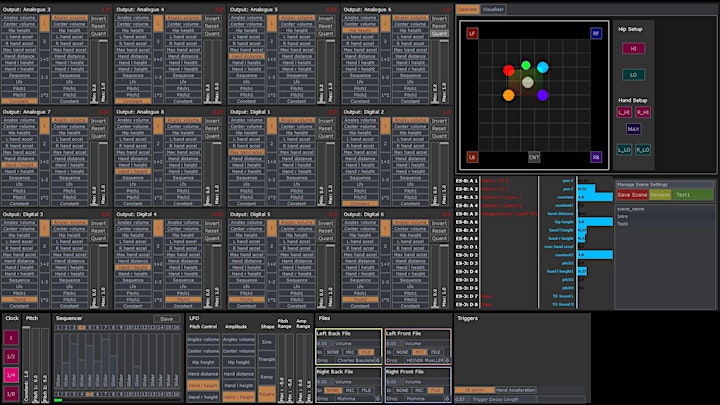The height and width of the screenshot is (405, 720).
Task: Select step 5 in the top Sequencer row
Action: (90, 327)
